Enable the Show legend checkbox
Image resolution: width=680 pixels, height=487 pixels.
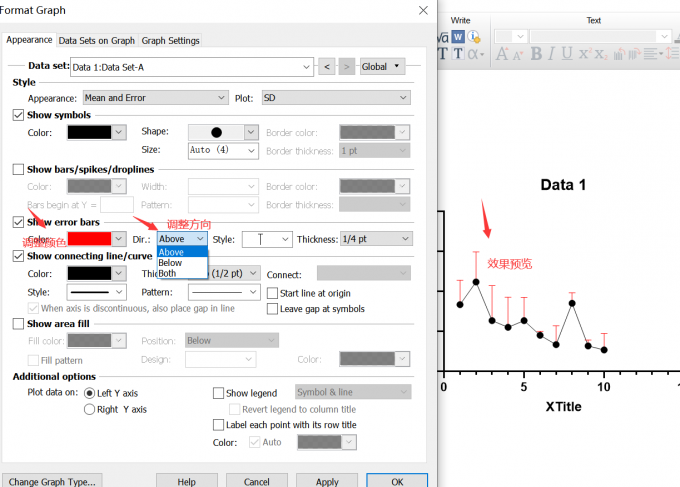[x=219, y=393]
